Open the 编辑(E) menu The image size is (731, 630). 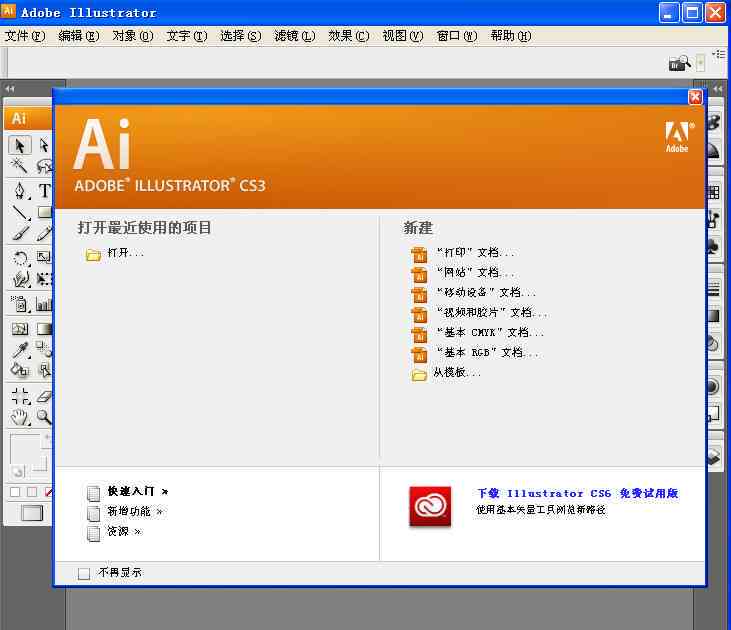click(x=79, y=36)
